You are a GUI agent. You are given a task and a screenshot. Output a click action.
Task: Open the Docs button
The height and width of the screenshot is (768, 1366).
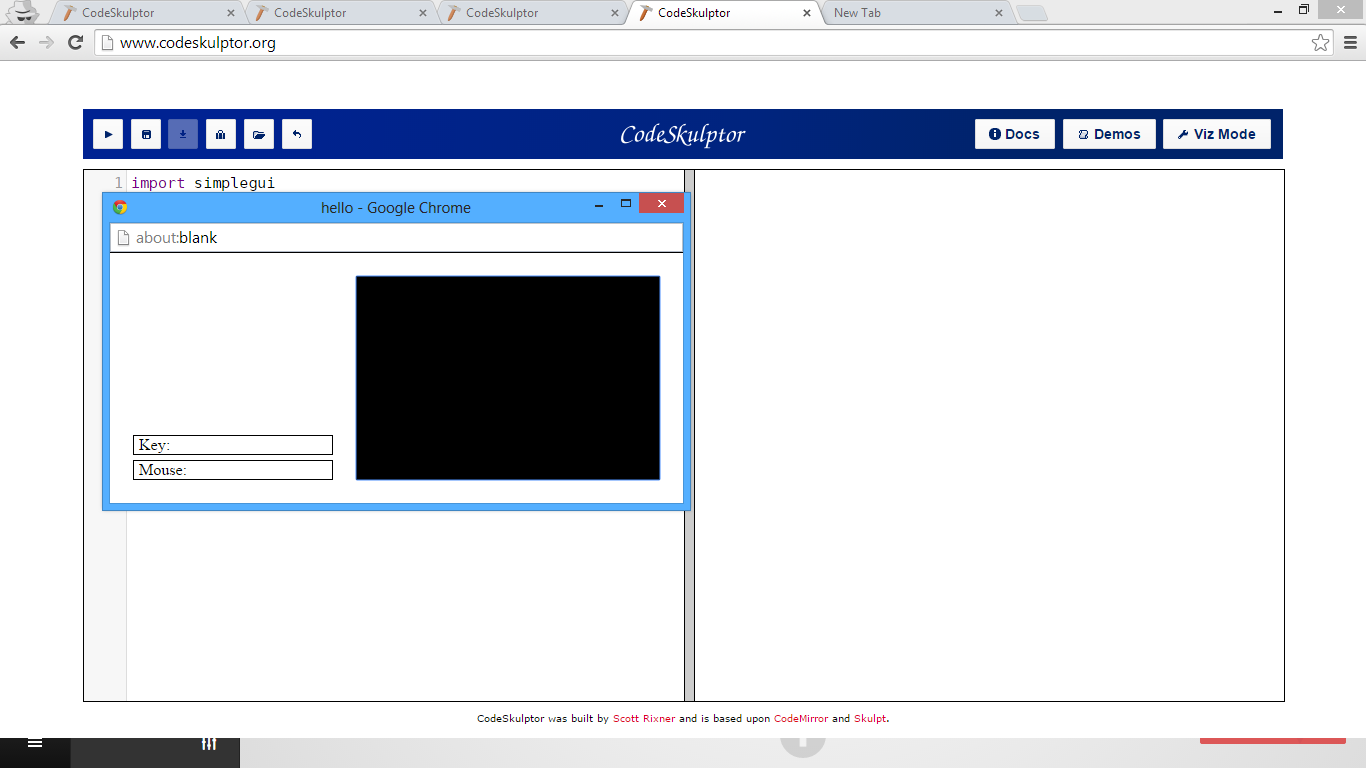[x=1015, y=134]
